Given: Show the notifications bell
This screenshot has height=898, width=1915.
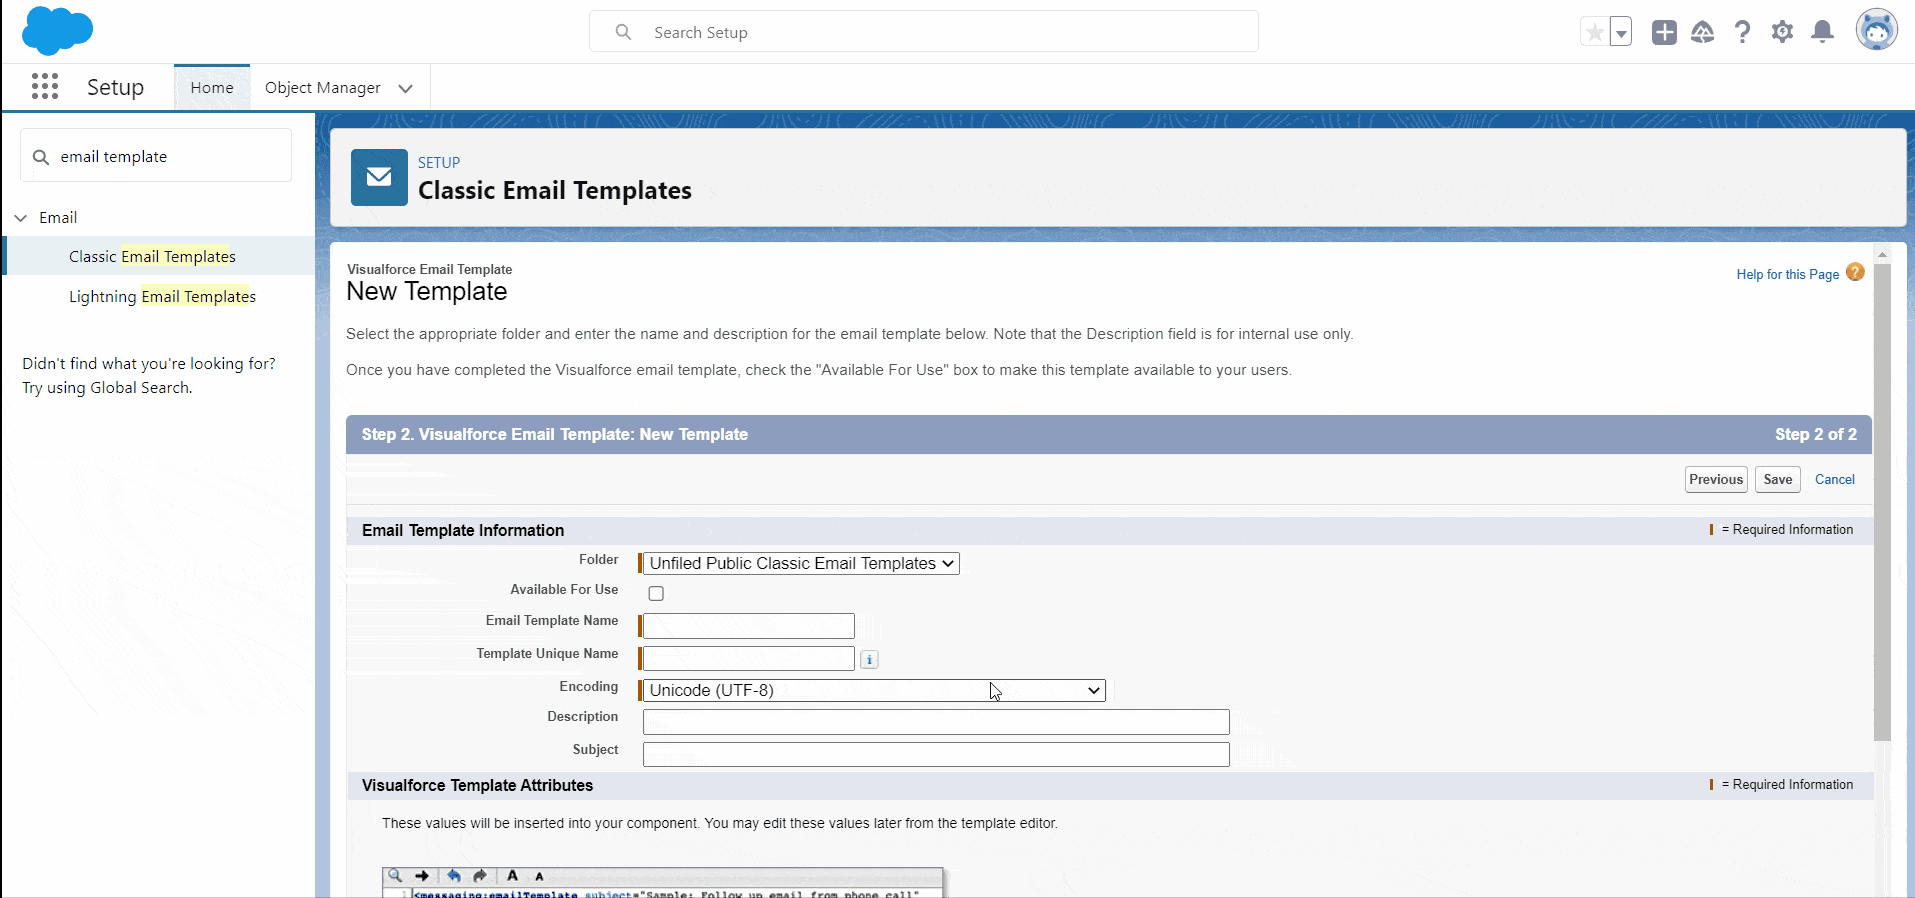Looking at the screenshot, I should pos(1823,32).
